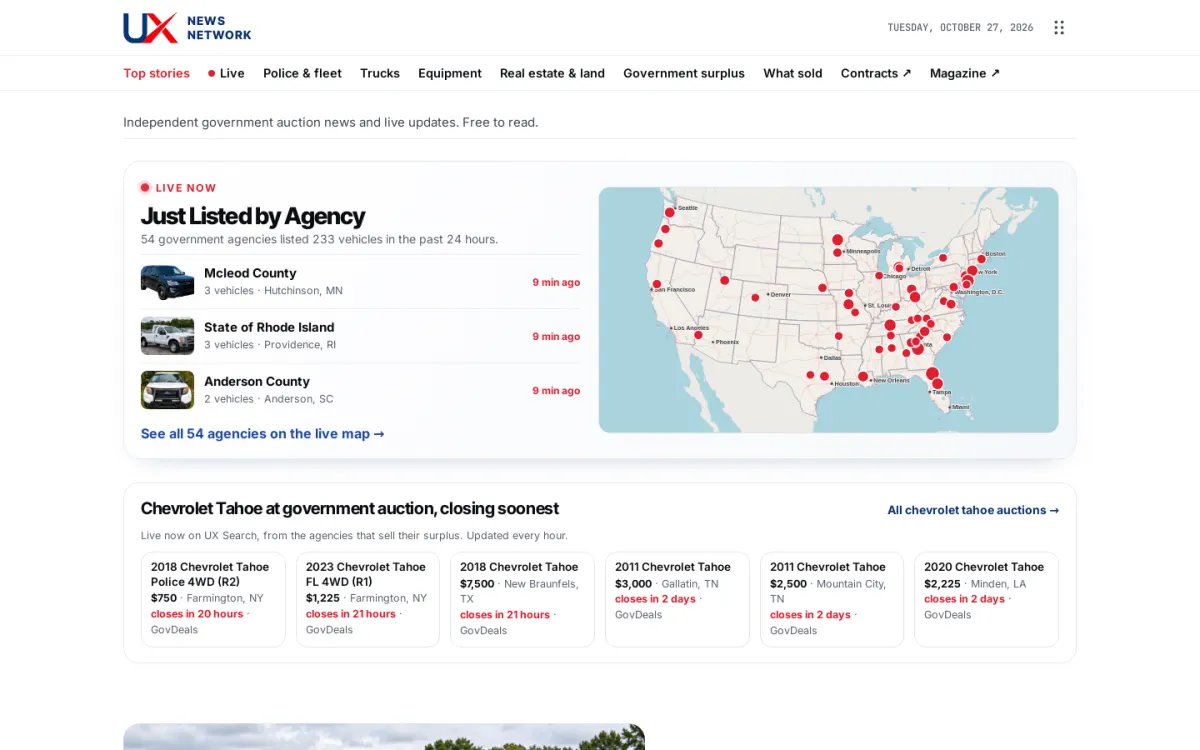
Task: Click the Anderson County vehicle thumbnail
Action: 167,390
